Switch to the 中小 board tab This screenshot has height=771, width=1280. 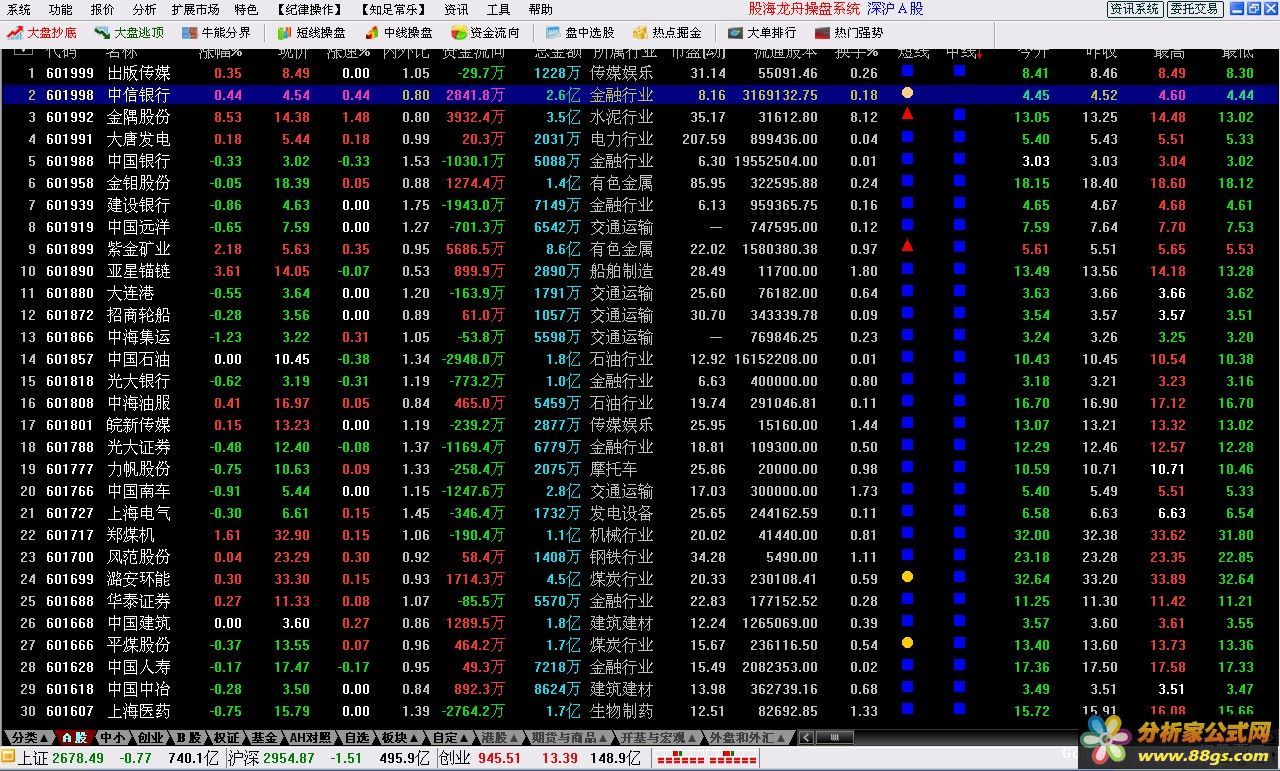(113, 737)
